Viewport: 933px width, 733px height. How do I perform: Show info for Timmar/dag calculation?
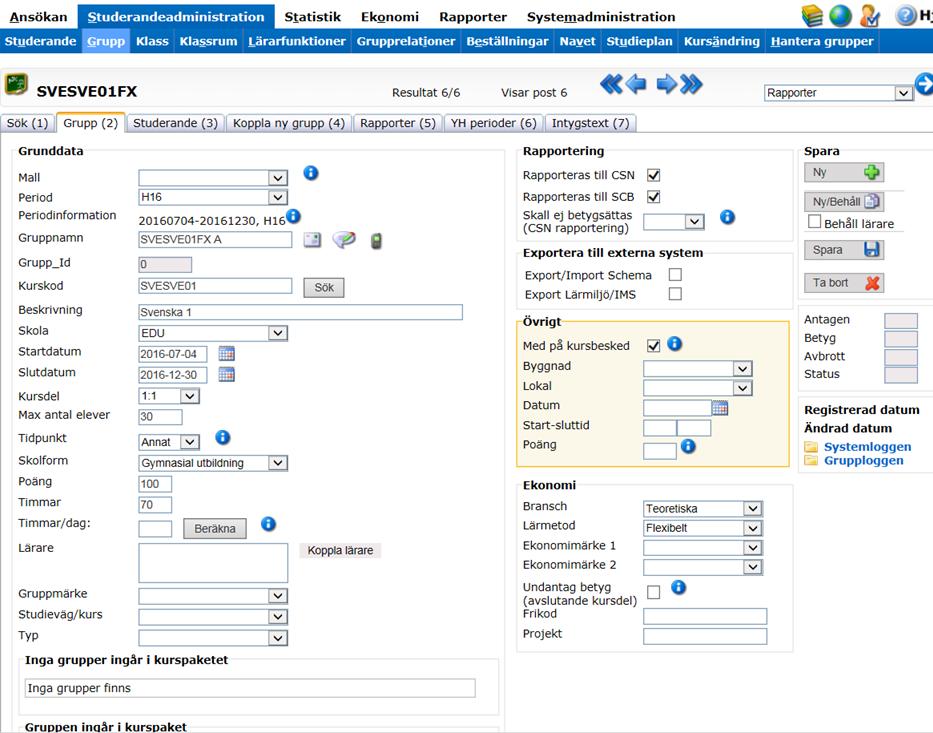[x=268, y=524]
